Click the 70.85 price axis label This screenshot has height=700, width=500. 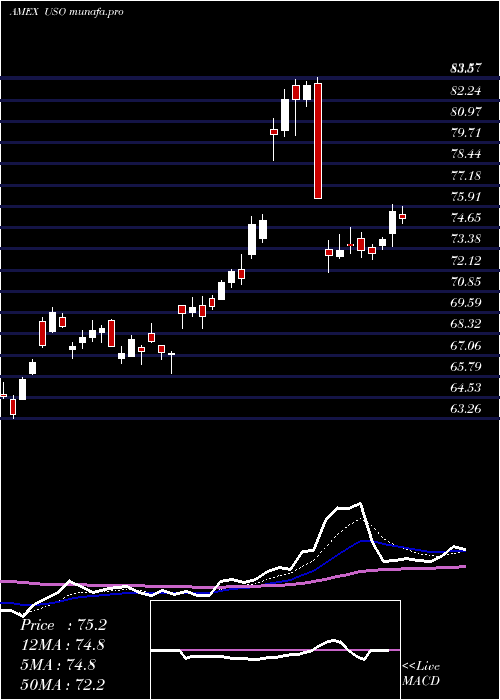pyautogui.click(x=466, y=282)
